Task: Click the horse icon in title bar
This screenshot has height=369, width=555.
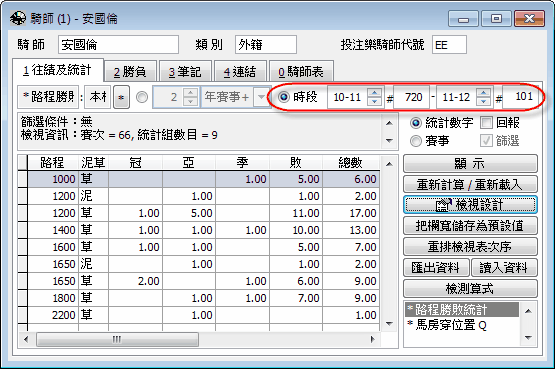Action: [18, 18]
